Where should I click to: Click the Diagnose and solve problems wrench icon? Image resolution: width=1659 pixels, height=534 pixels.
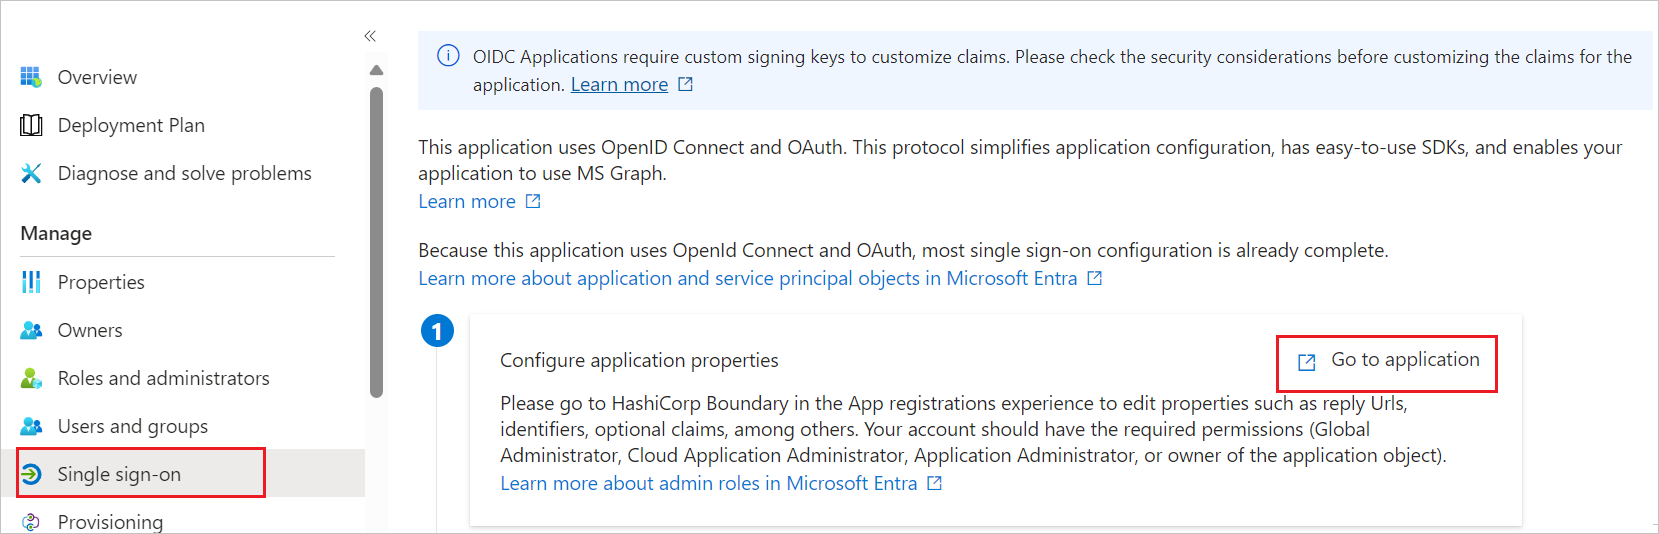pyautogui.click(x=31, y=173)
